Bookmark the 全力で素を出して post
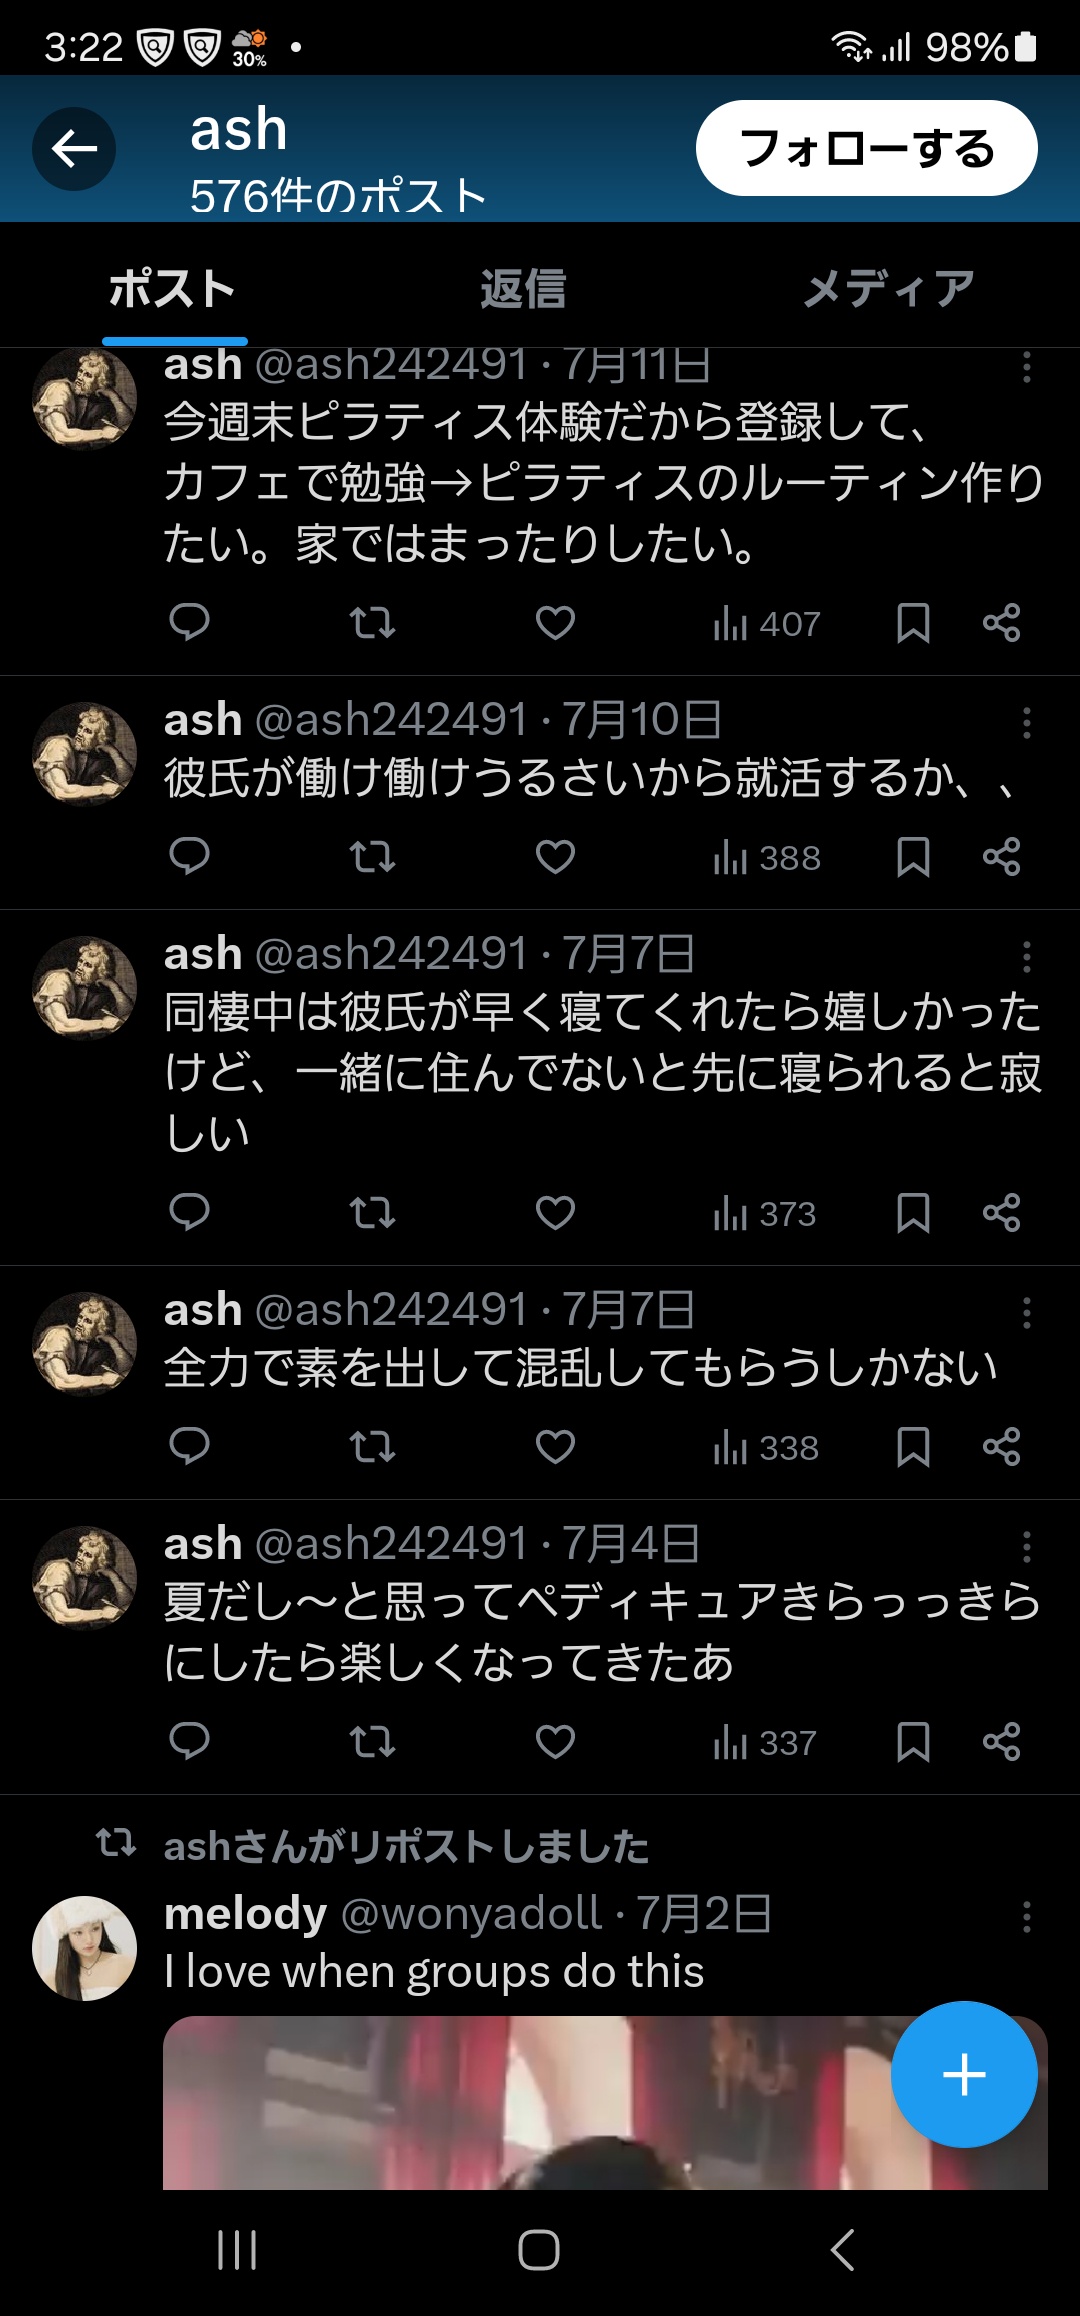The width and height of the screenshot is (1080, 2316). (913, 1447)
